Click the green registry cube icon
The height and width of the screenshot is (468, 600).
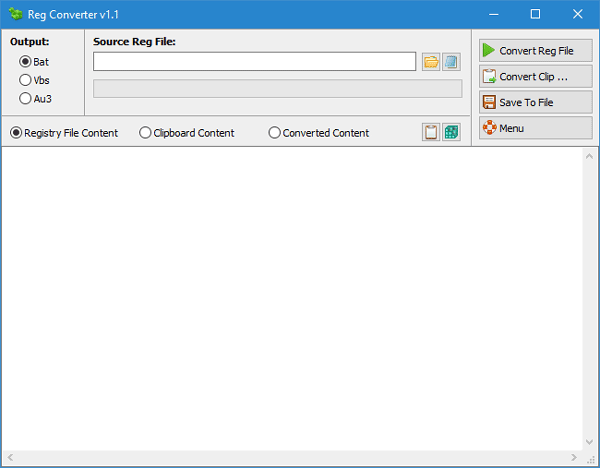pos(451,132)
